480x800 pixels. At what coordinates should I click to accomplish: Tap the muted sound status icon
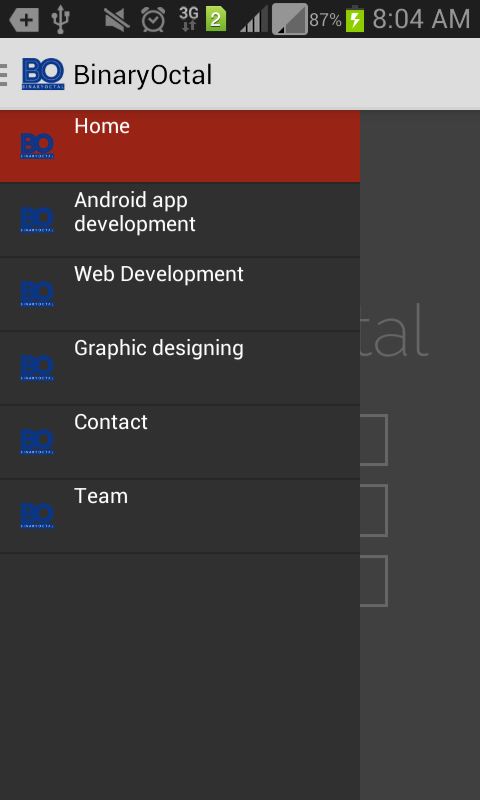point(117,20)
